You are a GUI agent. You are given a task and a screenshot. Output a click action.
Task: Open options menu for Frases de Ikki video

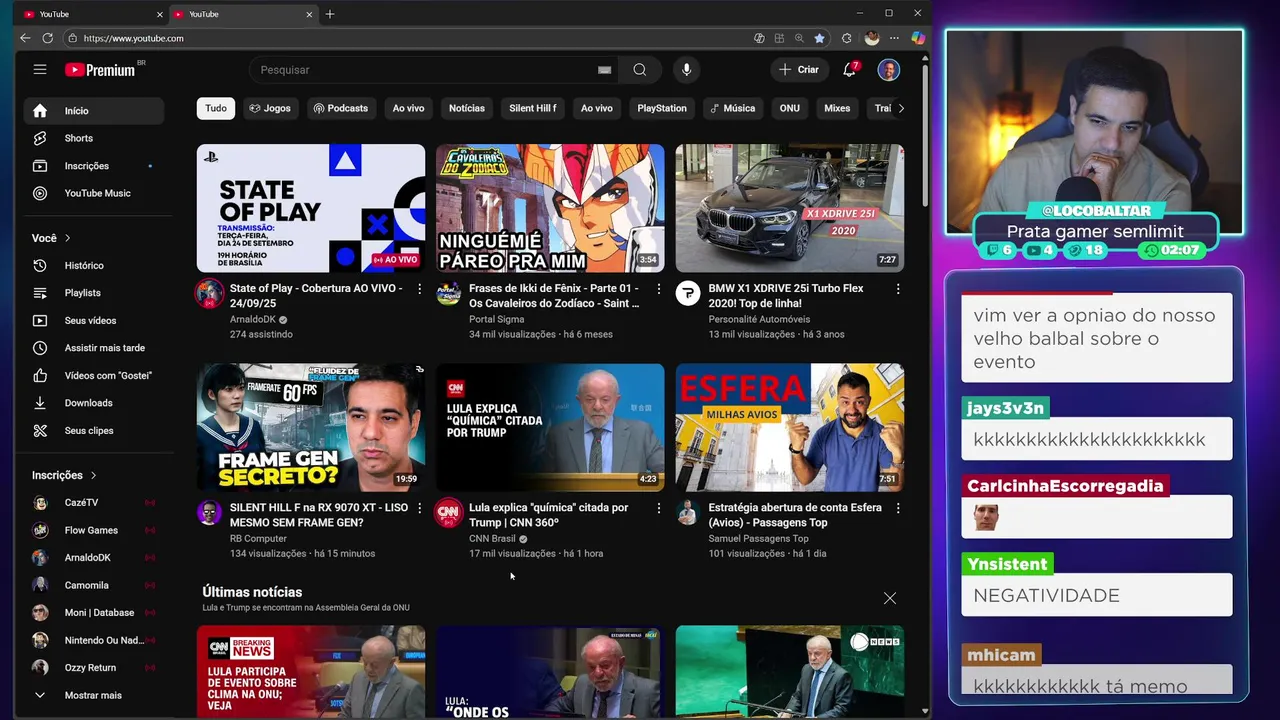pyautogui.click(x=658, y=289)
